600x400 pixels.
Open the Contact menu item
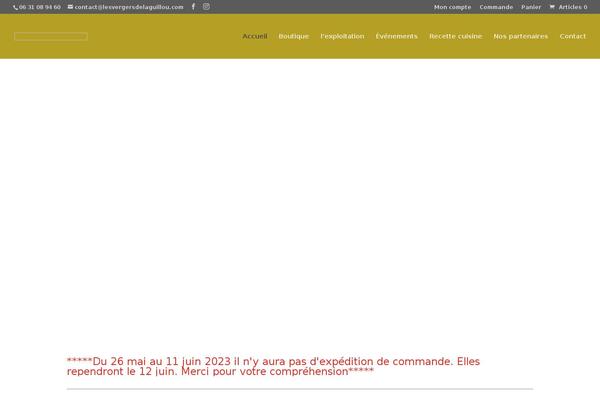[572, 36]
